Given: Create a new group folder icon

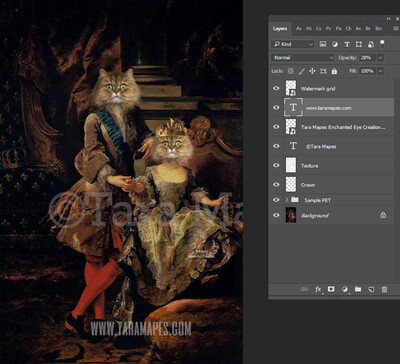Looking at the screenshot, I should pyautogui.click(x=358, y=289).
